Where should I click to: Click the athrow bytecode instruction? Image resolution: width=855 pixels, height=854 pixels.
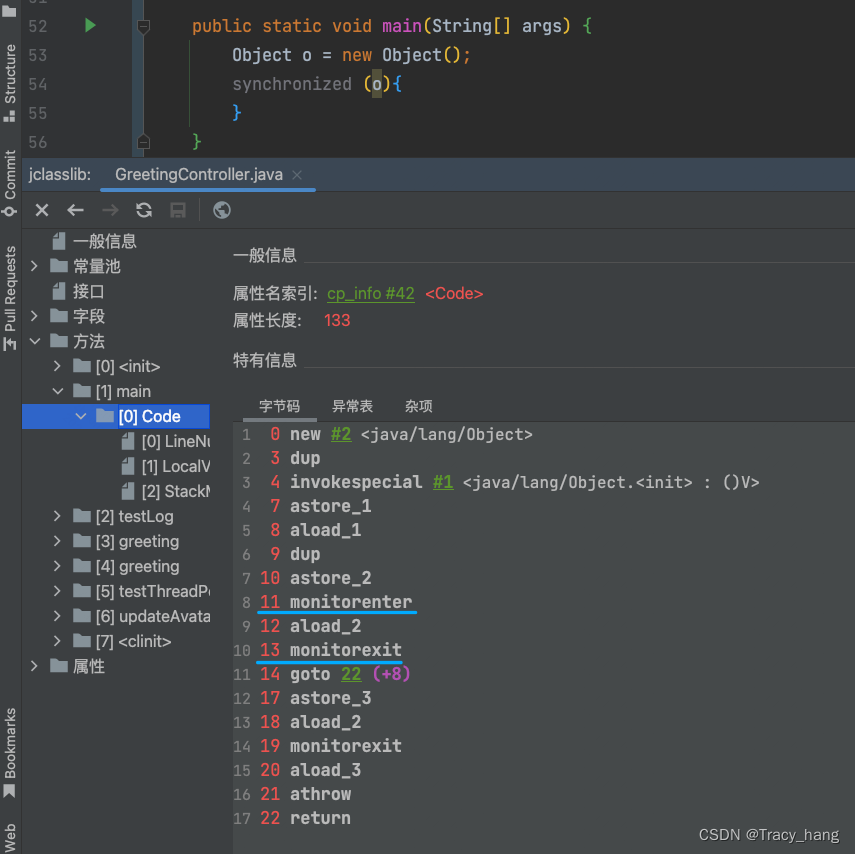321,794
